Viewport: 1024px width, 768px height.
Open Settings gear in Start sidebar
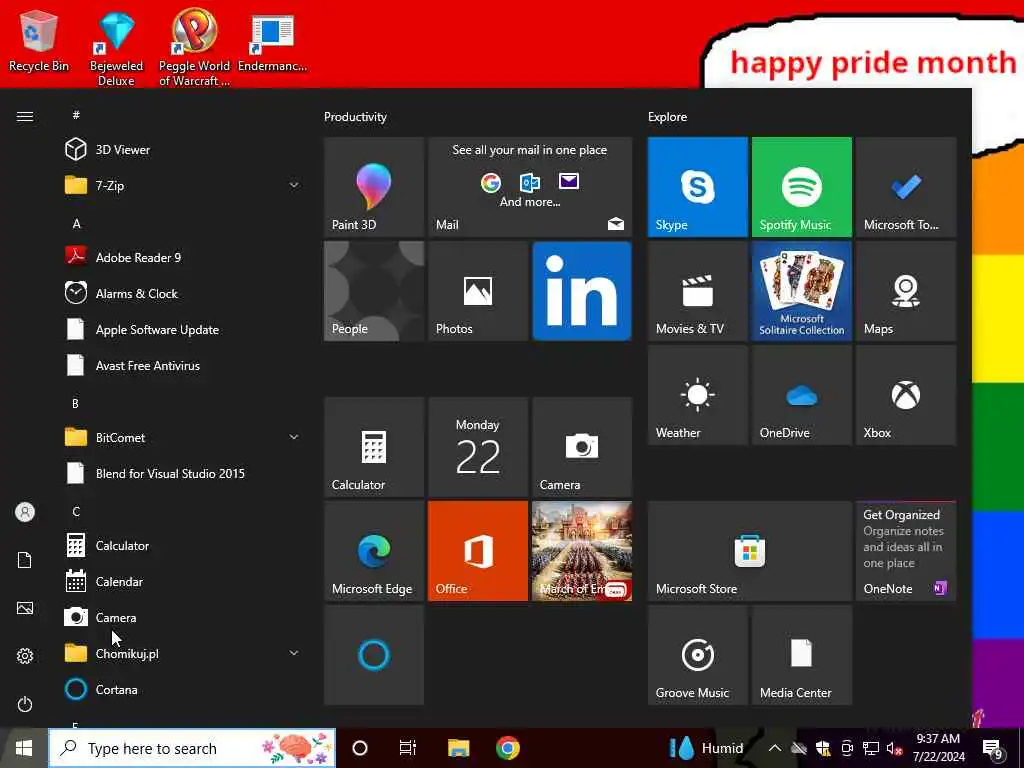pos(25,656)
